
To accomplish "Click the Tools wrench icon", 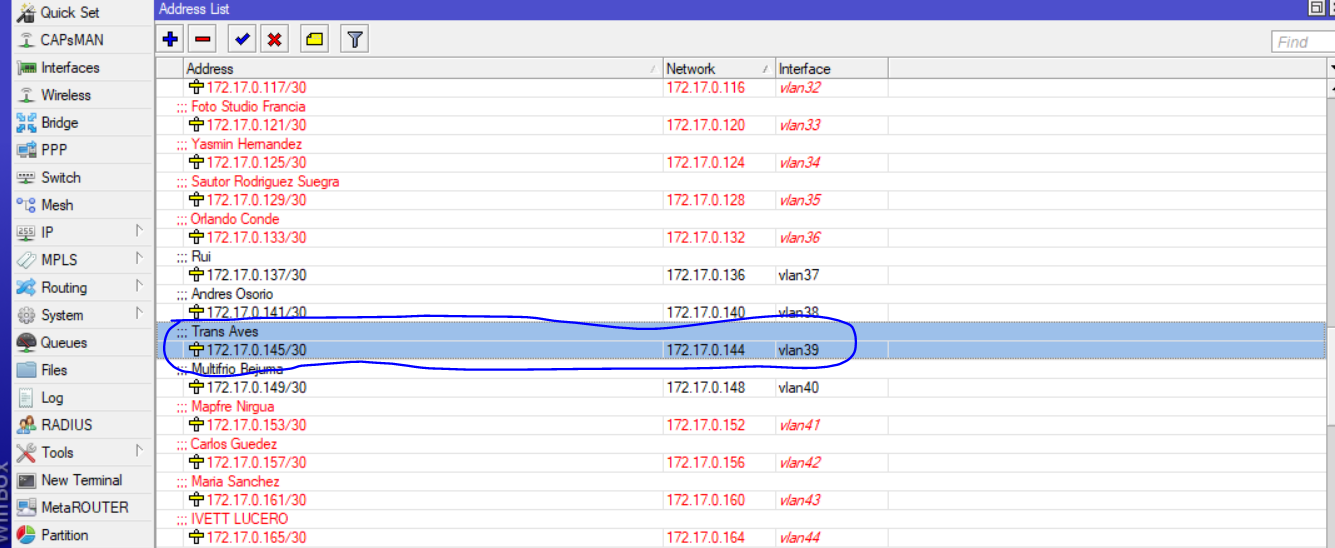I will pos(26,452).
